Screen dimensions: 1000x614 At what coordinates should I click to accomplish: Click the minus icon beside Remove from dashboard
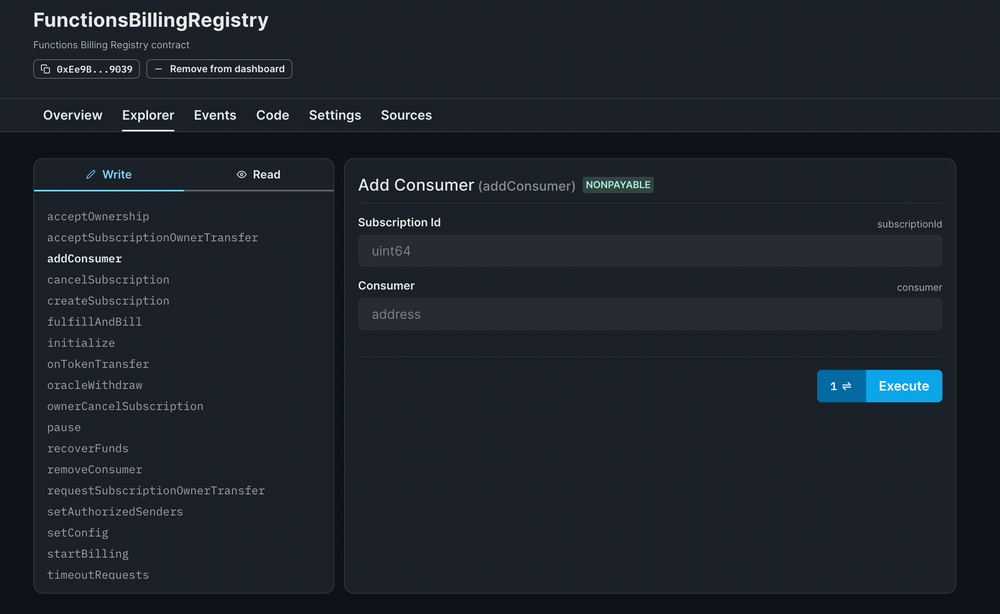[x=160, y=69]
